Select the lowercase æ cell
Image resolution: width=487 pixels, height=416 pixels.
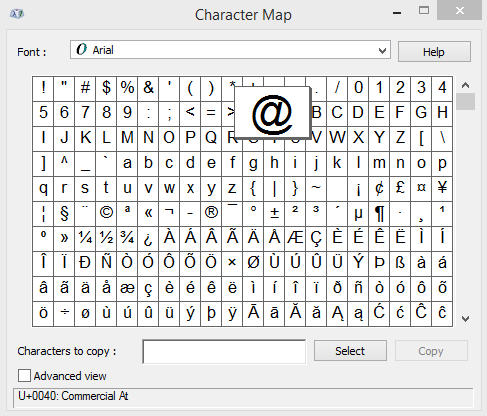pyautogui.click(x=127, y=288)
